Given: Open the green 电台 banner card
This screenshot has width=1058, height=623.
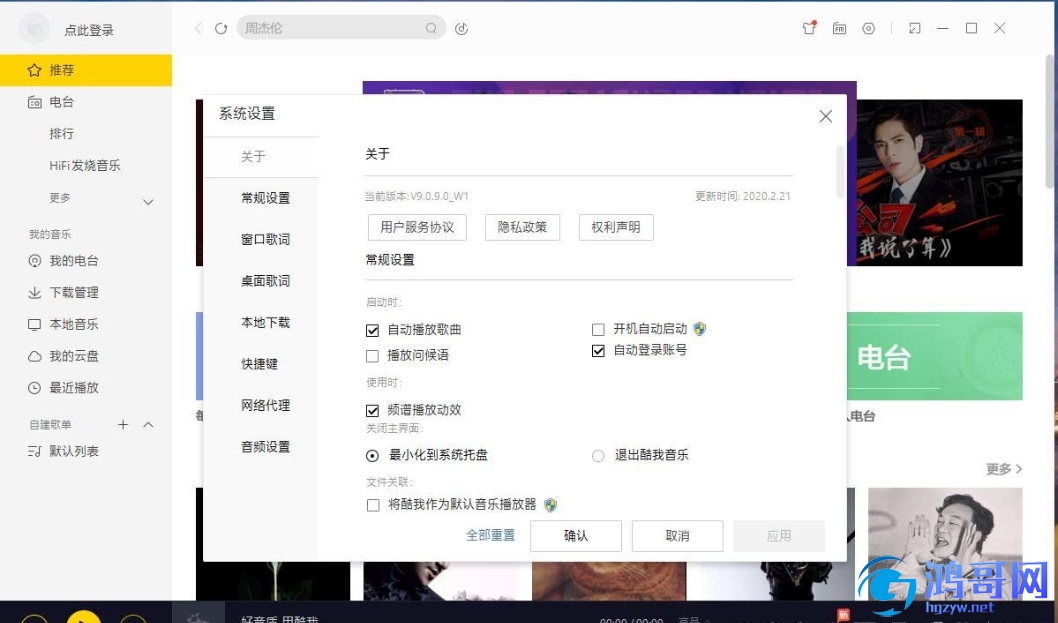Looking at the screenshot, I should pos(935,356).
